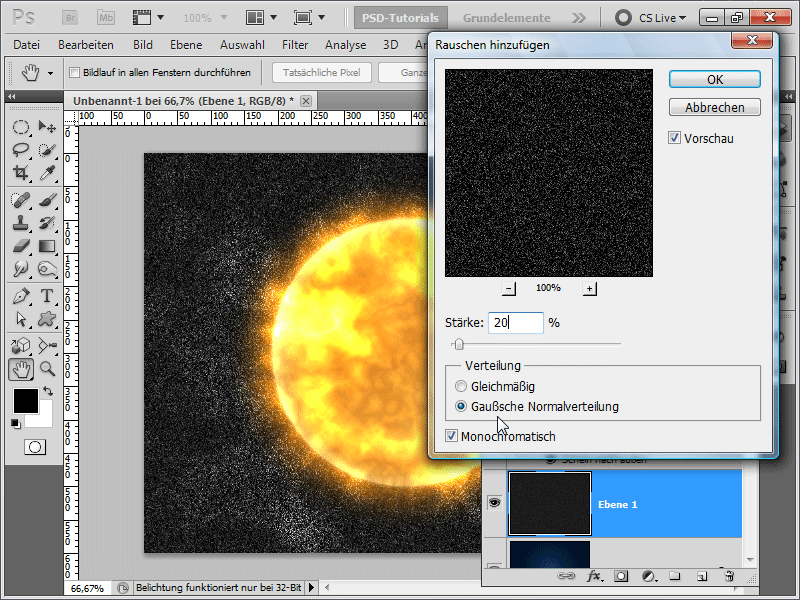The height and width of the screenshot is (600, 800).
Task: Select the Crop tool
Action: click(x=21, y=172)
